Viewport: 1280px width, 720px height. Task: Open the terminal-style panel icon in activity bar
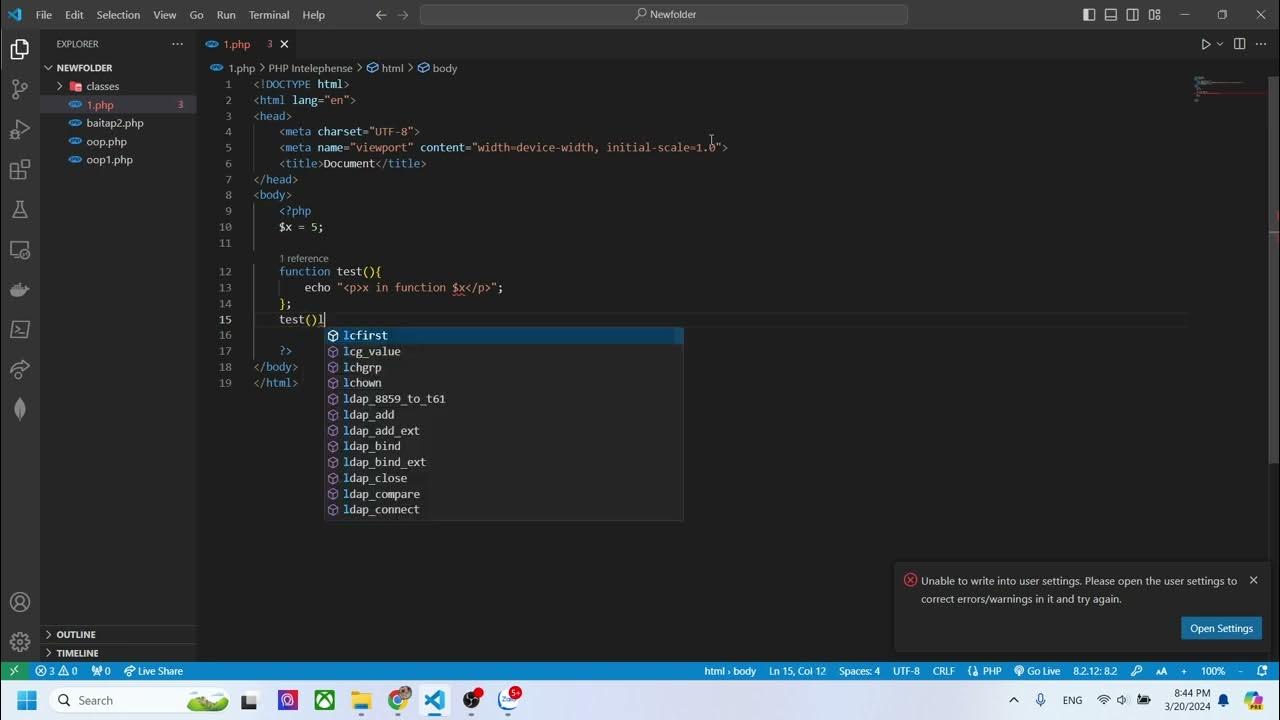[x=19, y=329]
